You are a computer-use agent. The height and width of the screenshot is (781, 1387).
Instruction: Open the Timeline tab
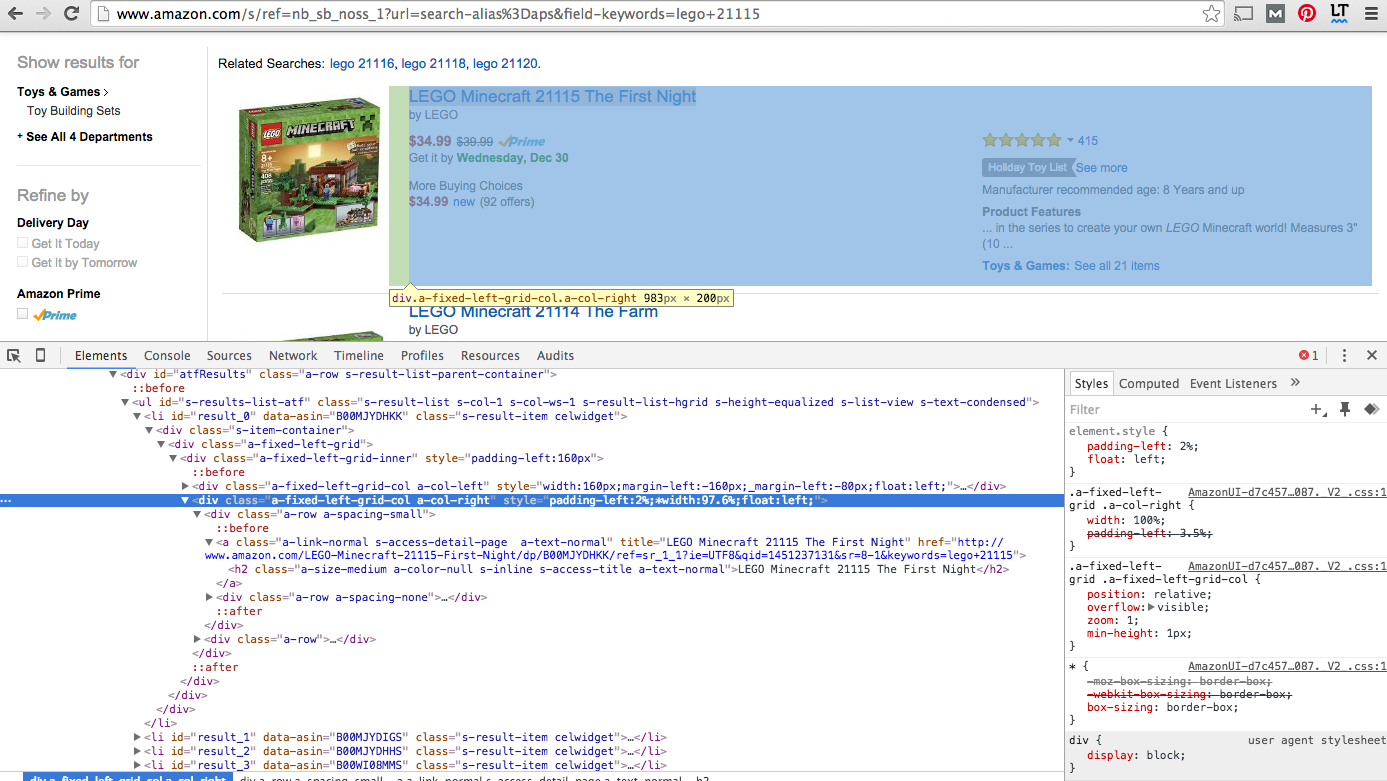pyautogui.click(x=359, y=355)
